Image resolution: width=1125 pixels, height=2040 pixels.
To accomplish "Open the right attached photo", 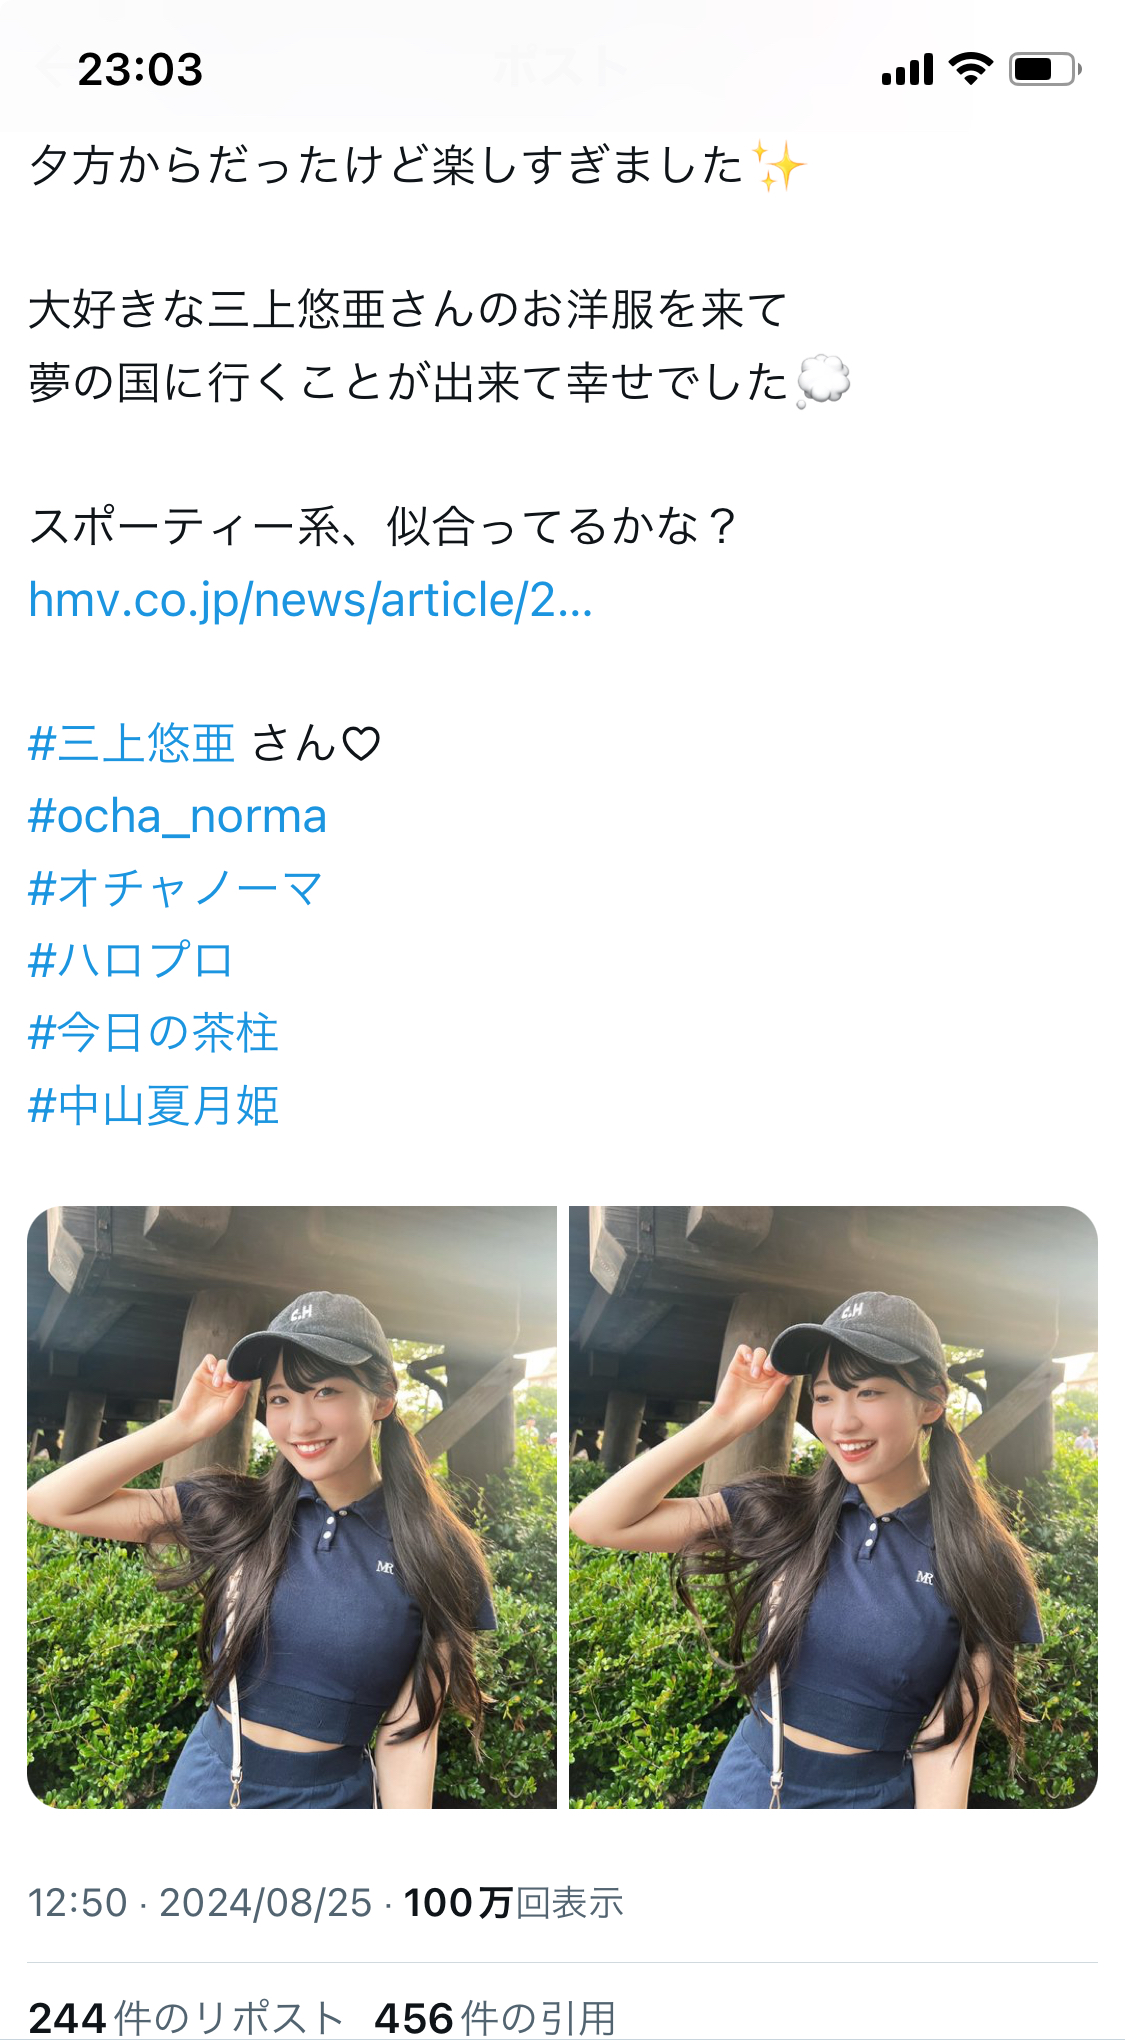I will tap(833, 1507).
